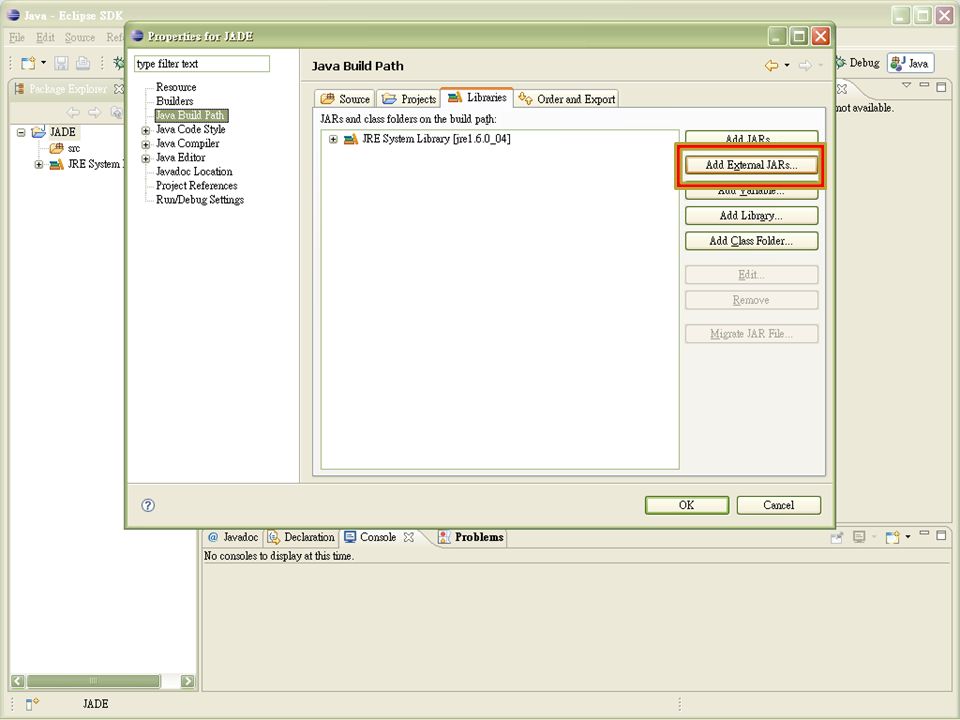Switch to the Source tab
The width and height of the screenshot is (960, 720).
click(345, 99)
